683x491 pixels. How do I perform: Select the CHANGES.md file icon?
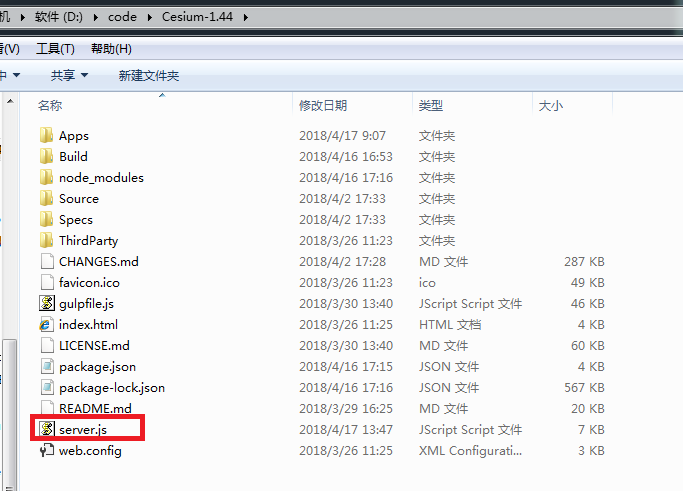point(47,261)
